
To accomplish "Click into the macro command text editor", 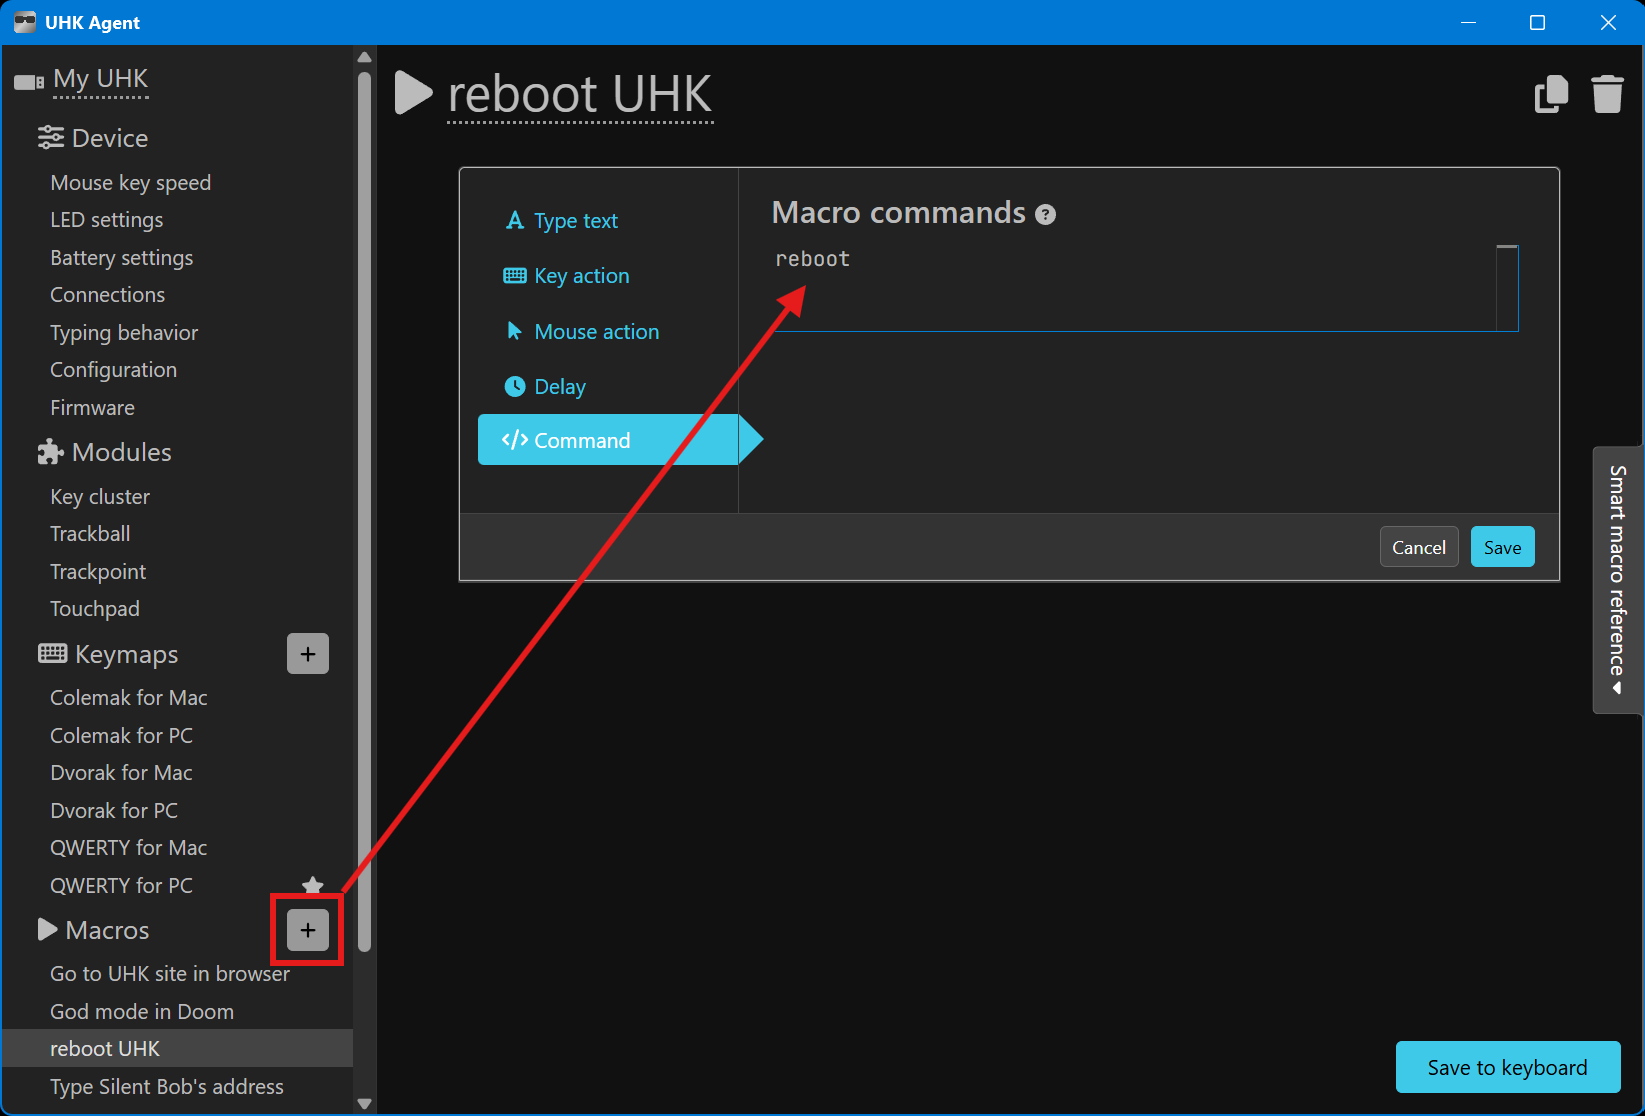I will point(1130,288).
